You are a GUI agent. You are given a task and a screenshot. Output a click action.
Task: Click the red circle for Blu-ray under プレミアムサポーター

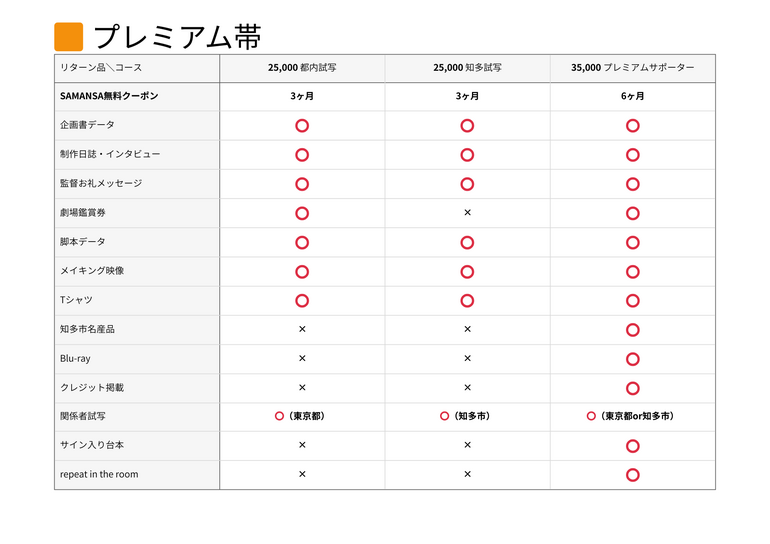coord(632,359)
